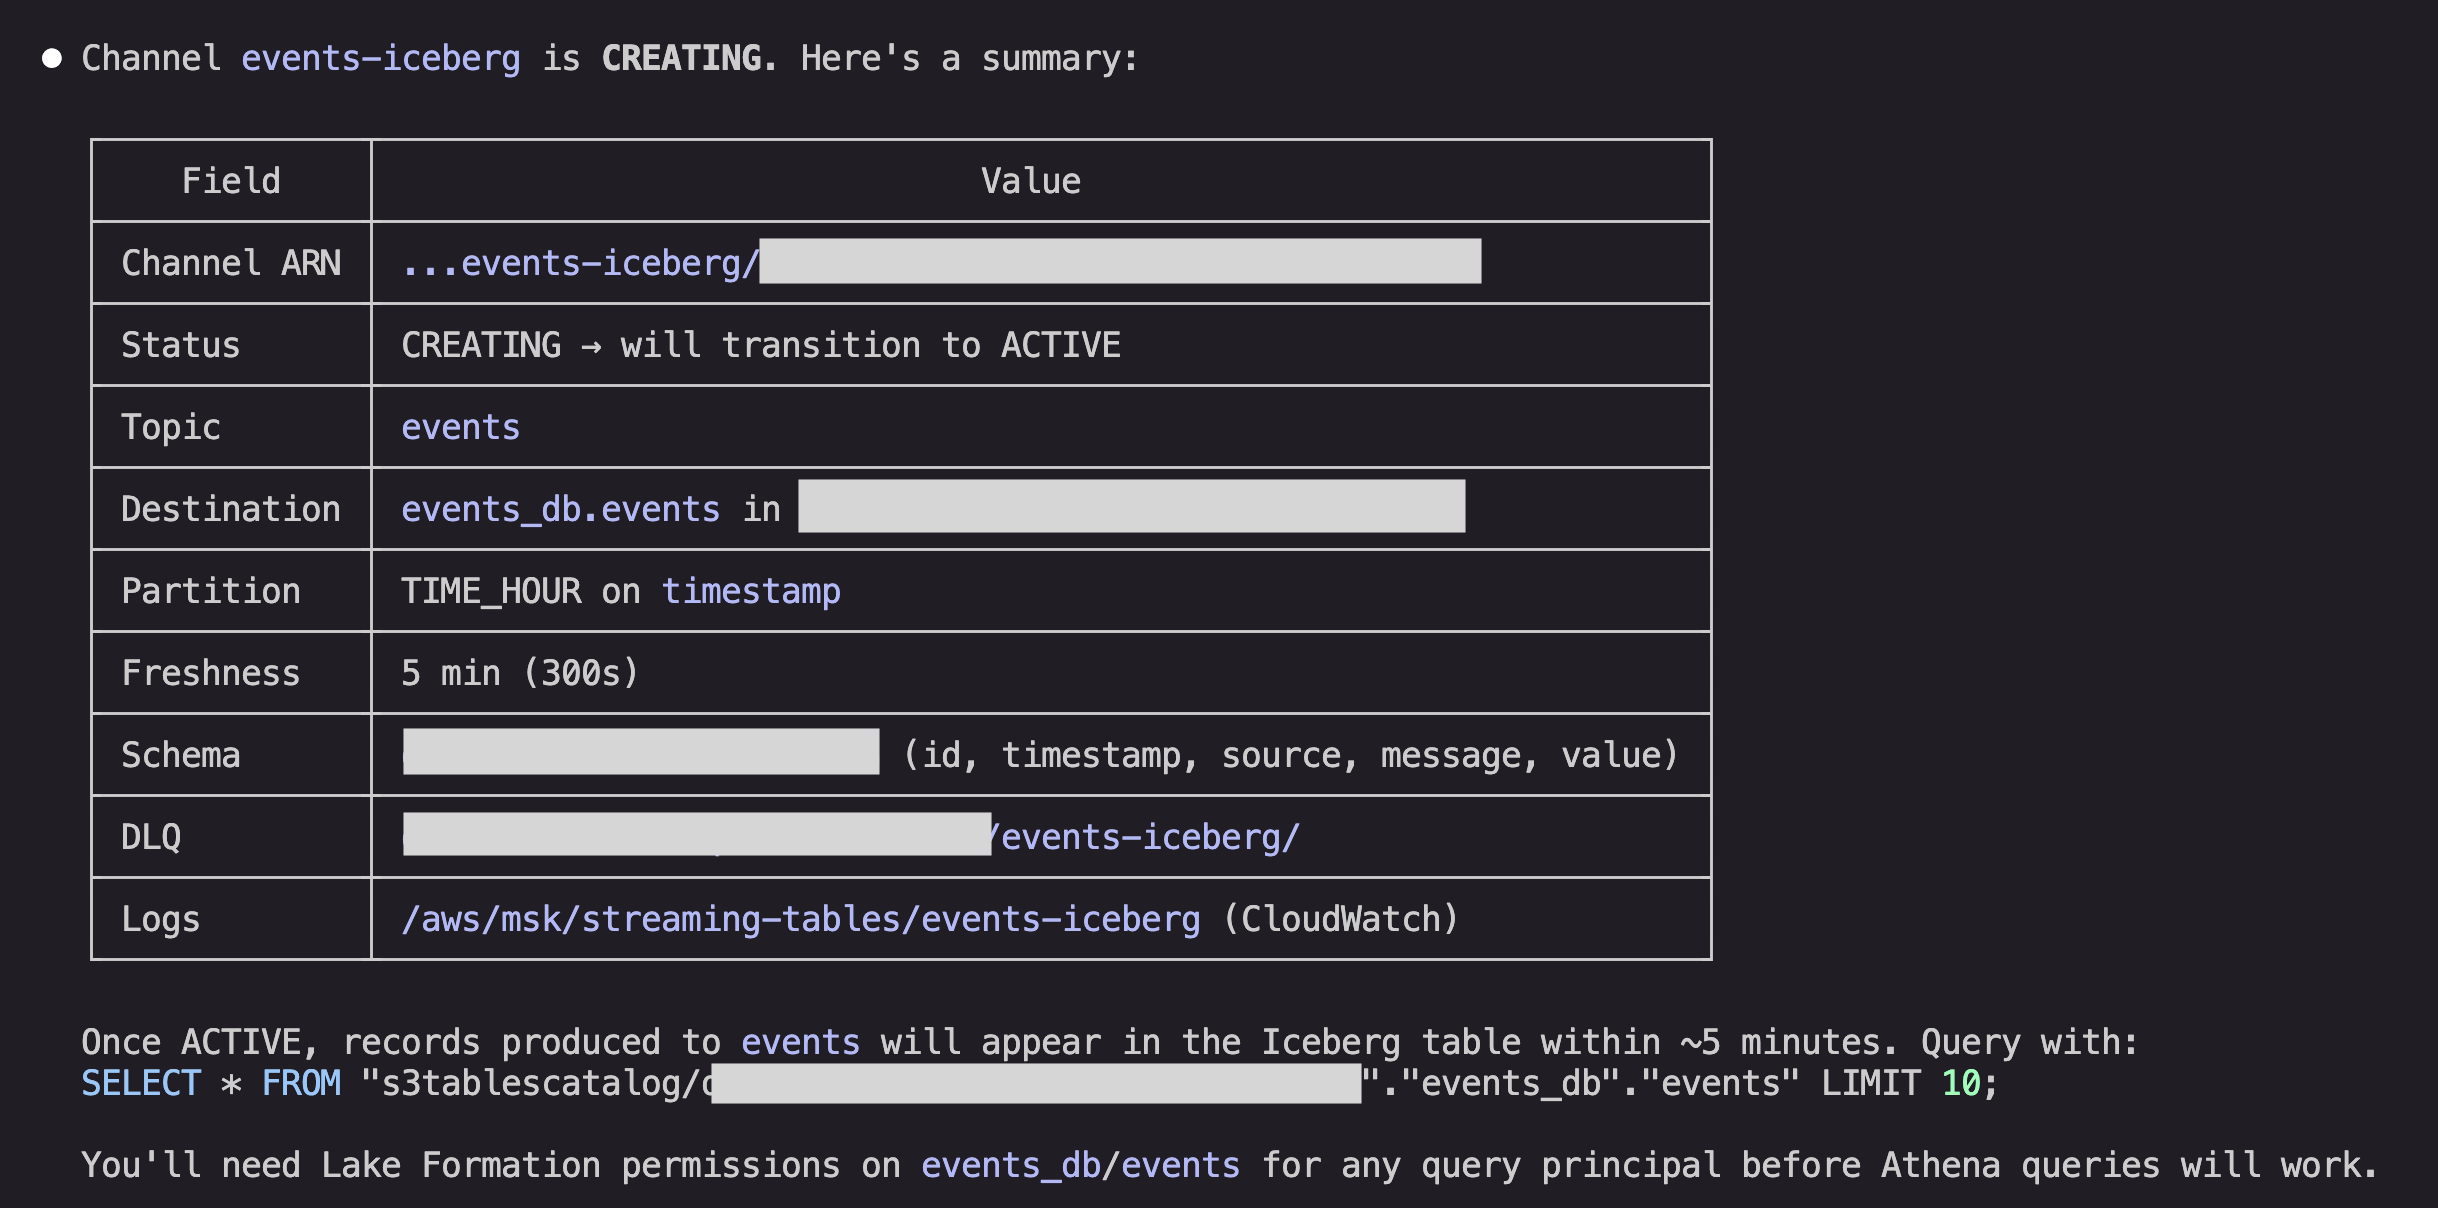
Task: Click 'CREATING → will transition to ACTIVE' value
Action: (761, 345)
